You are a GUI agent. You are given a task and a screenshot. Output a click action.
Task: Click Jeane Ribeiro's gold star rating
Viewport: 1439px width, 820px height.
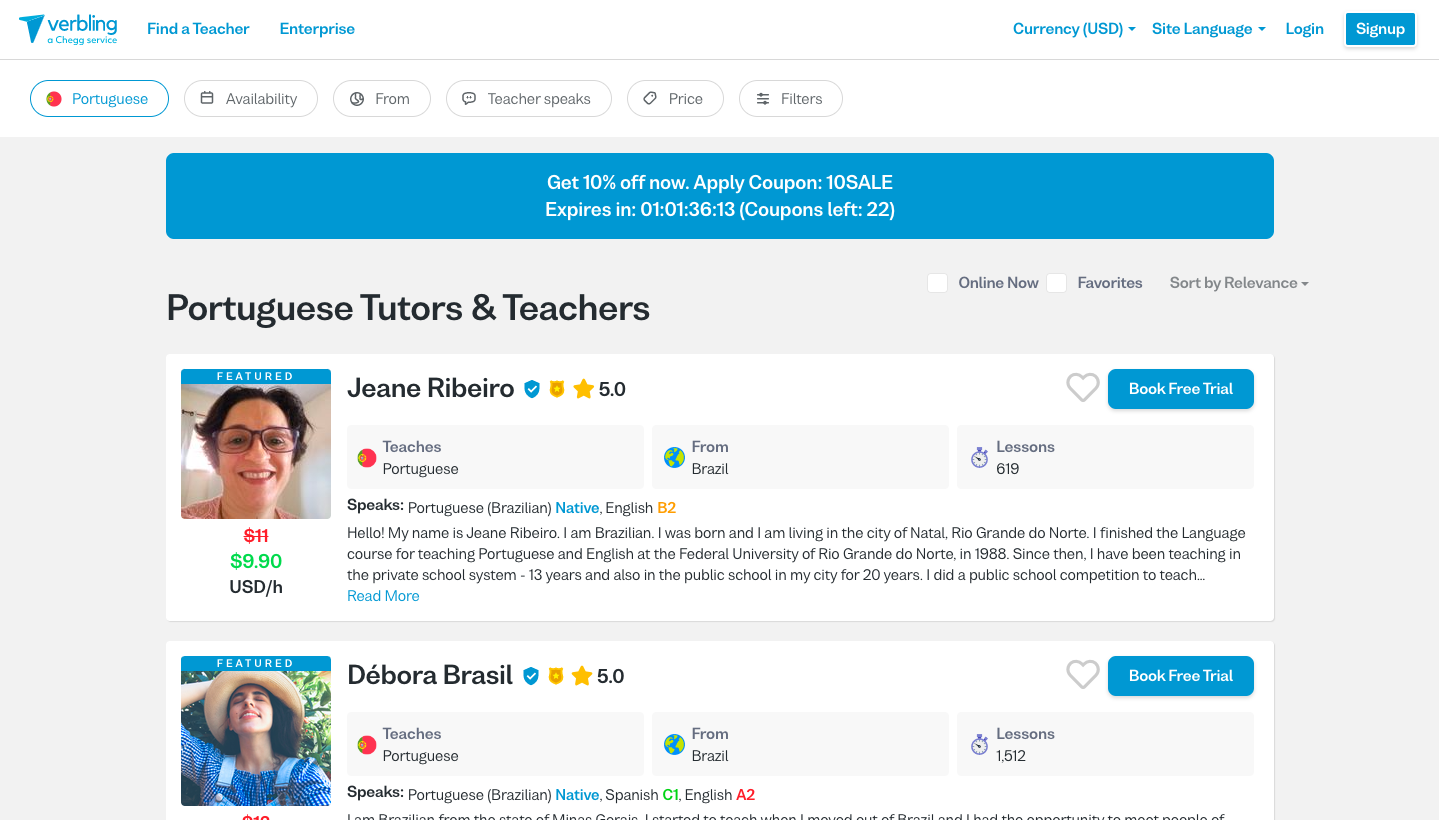(x=584, y=389)
